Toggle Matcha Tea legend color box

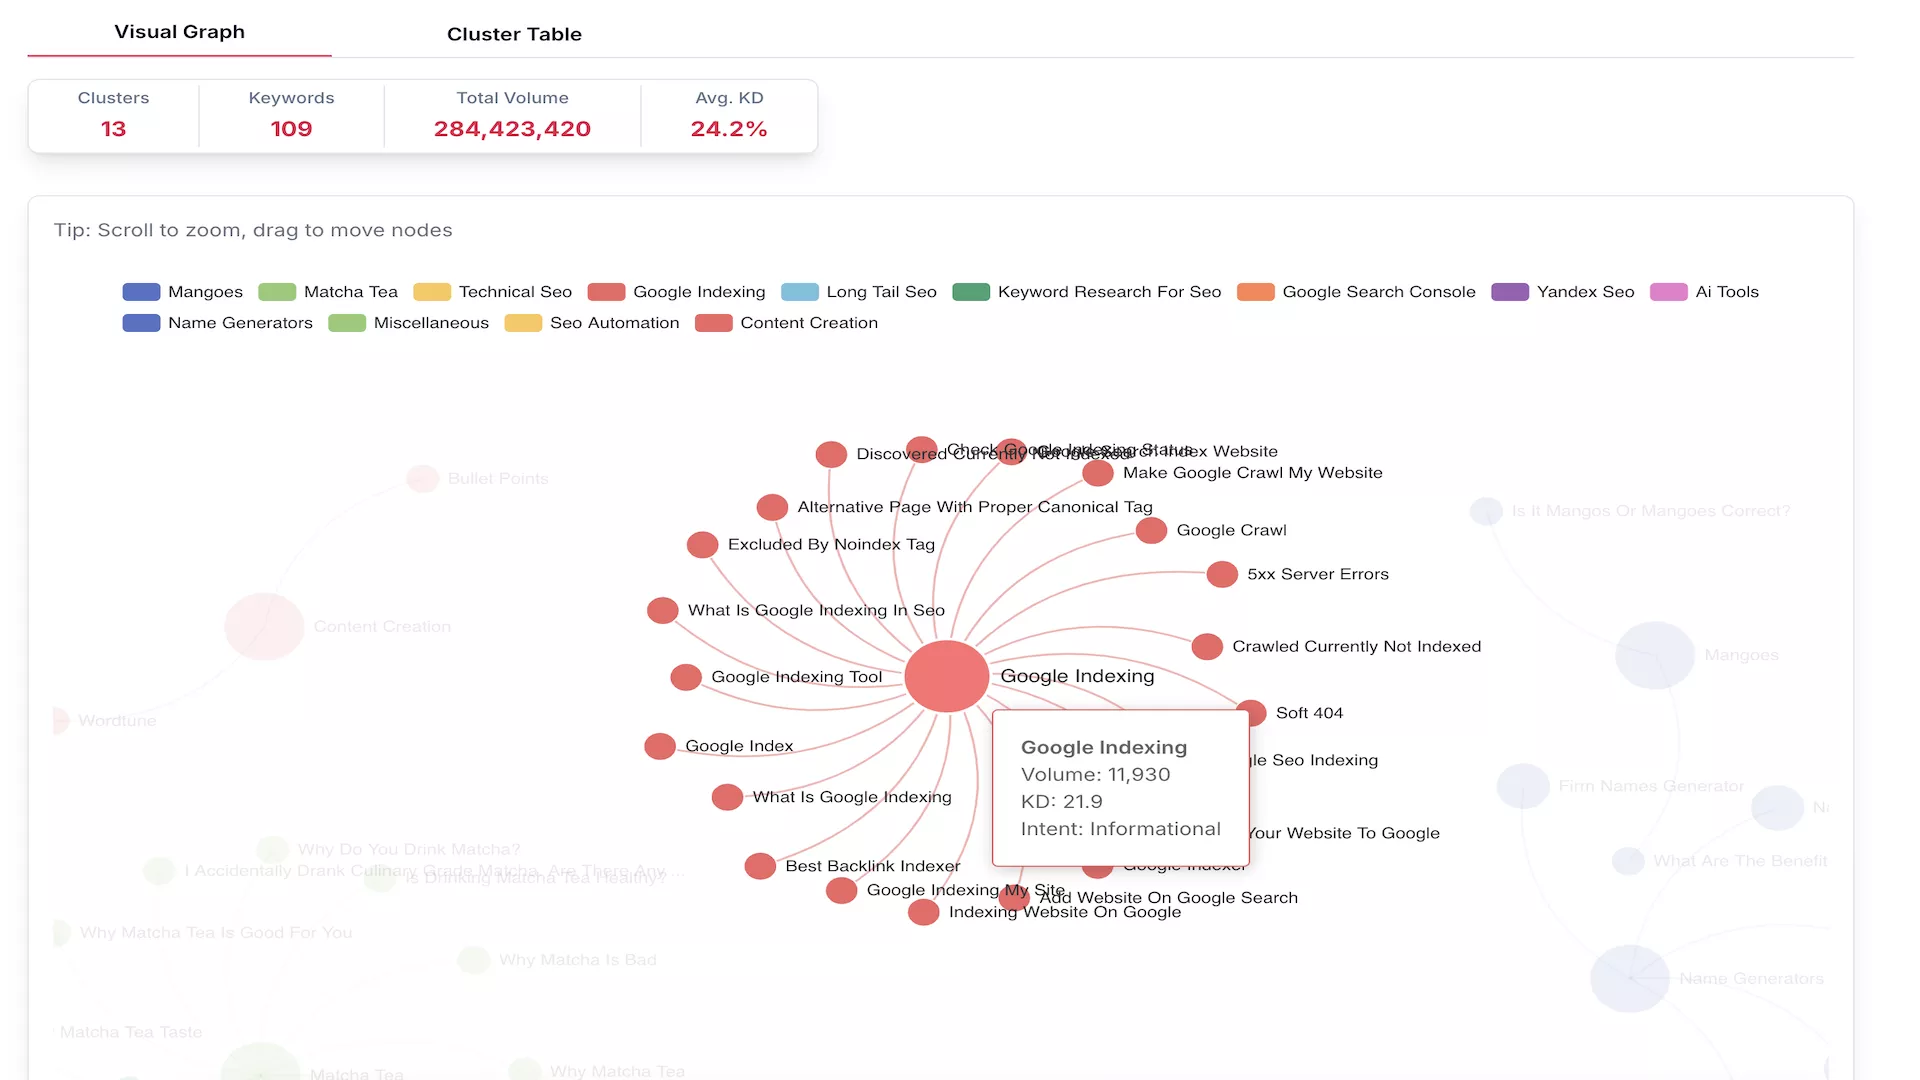click(x=277, y=292)
